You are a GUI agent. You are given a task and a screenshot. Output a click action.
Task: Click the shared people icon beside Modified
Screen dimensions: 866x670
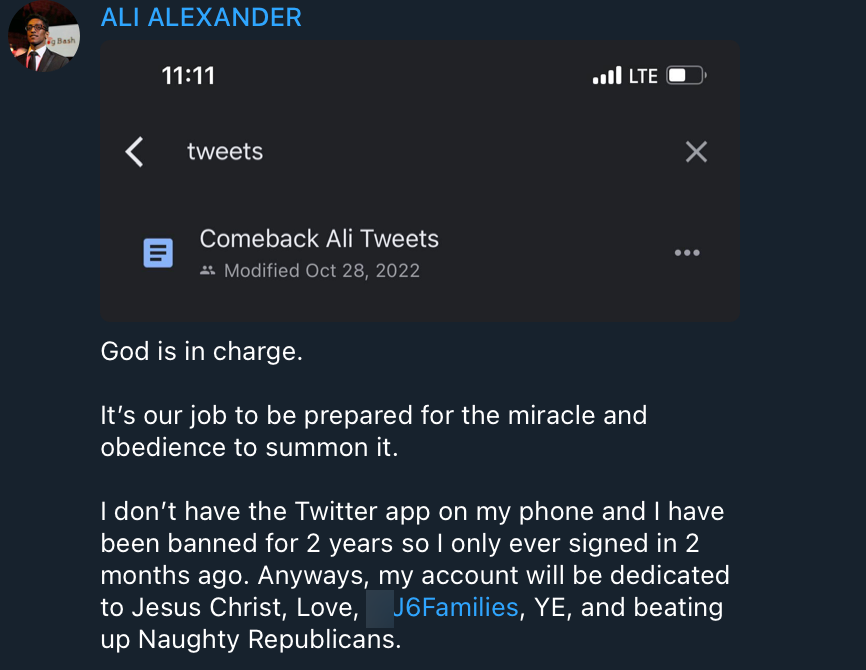[x=208, y=271]
